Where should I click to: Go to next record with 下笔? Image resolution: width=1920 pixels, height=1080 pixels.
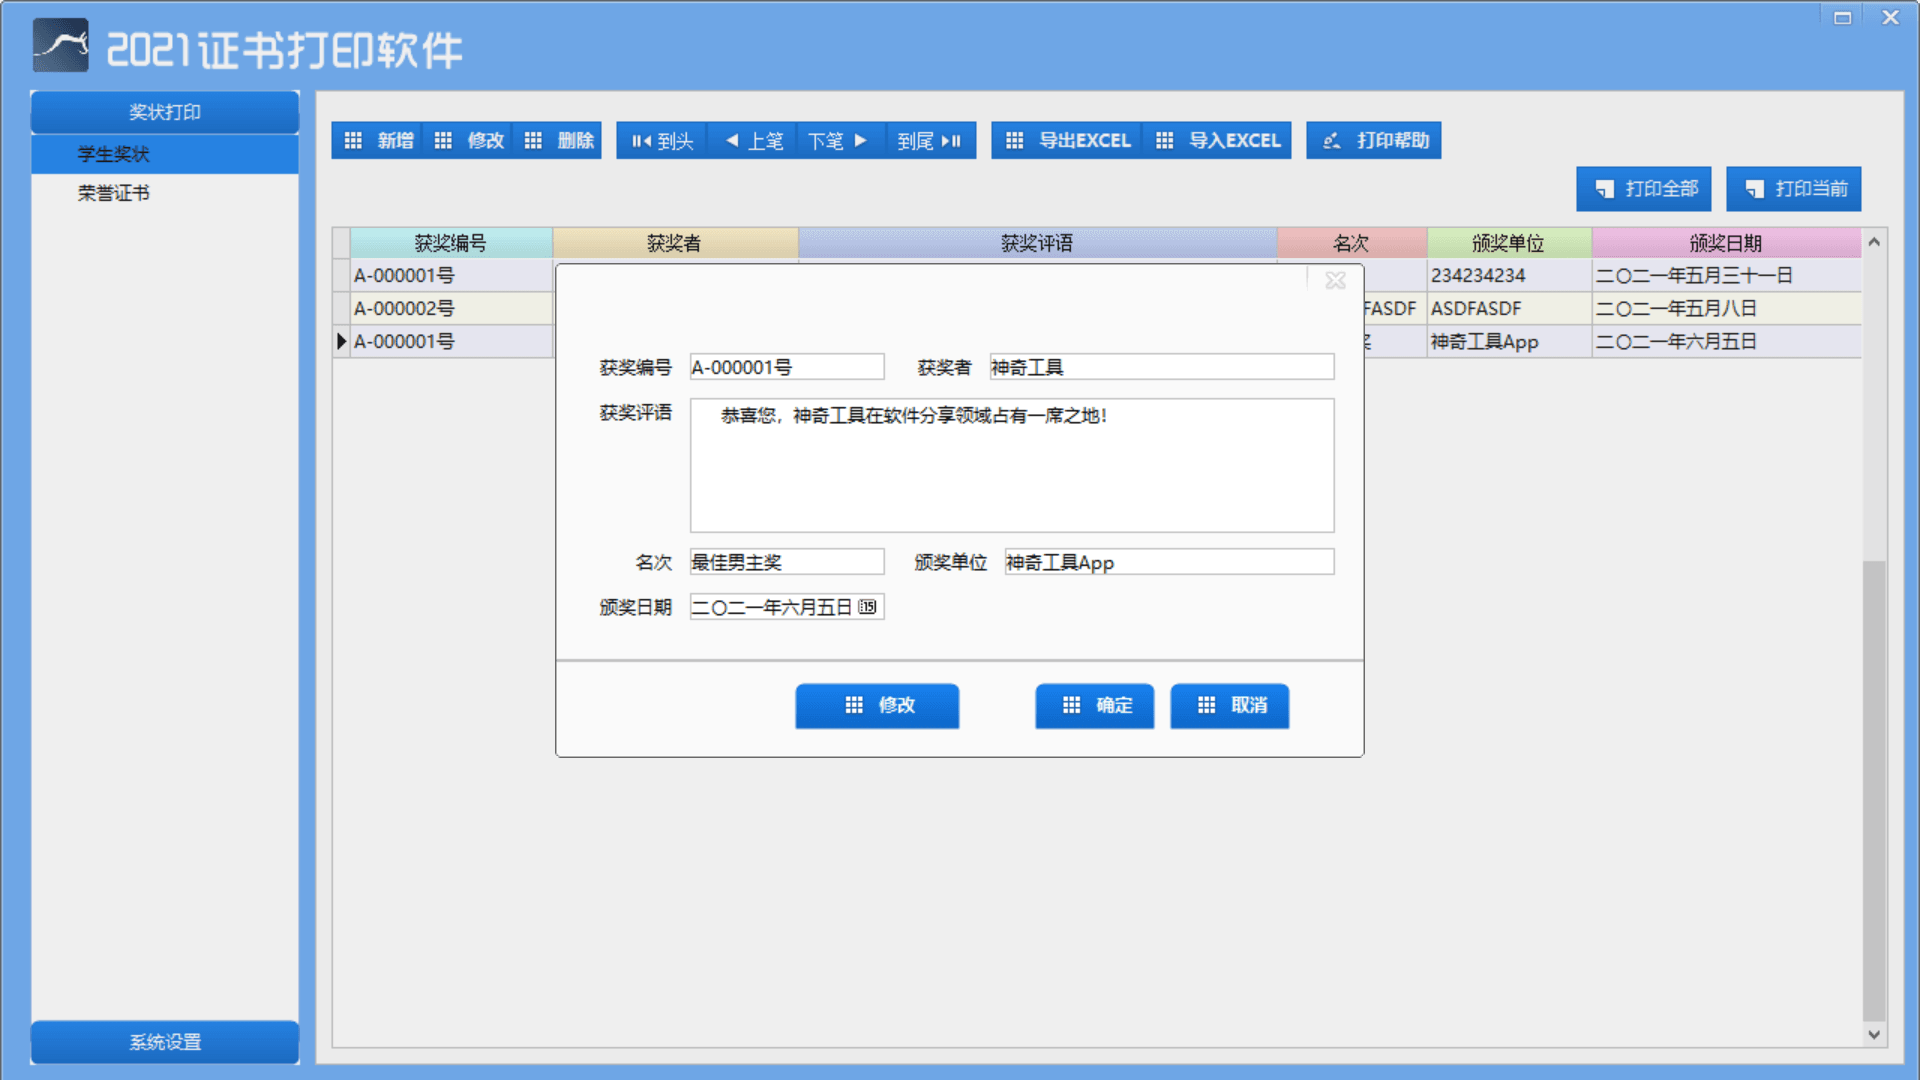841,141
